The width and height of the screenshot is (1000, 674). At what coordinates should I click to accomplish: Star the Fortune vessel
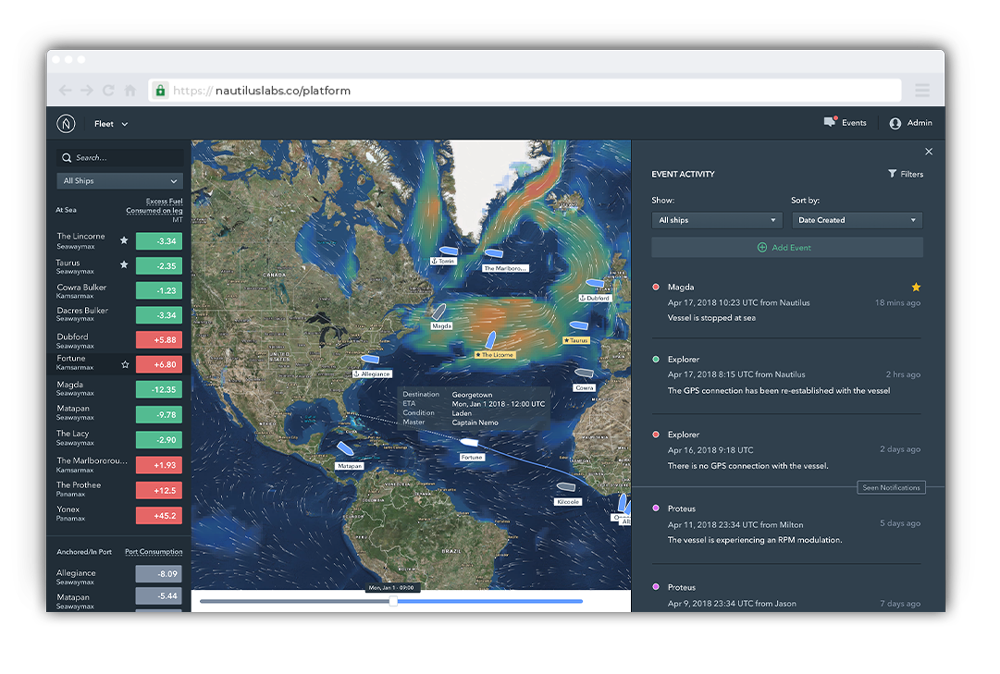click(125, 365)
